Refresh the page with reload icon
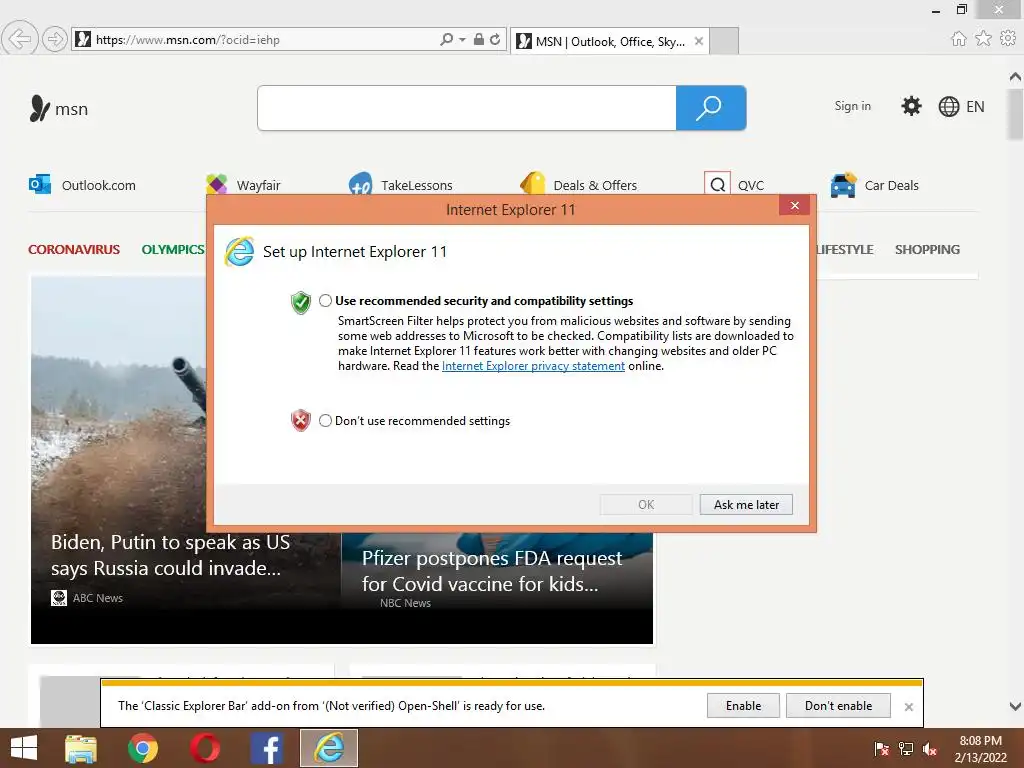Image resolution: width=1024 pixels, height=768 pixels. [x=495, y=39]
